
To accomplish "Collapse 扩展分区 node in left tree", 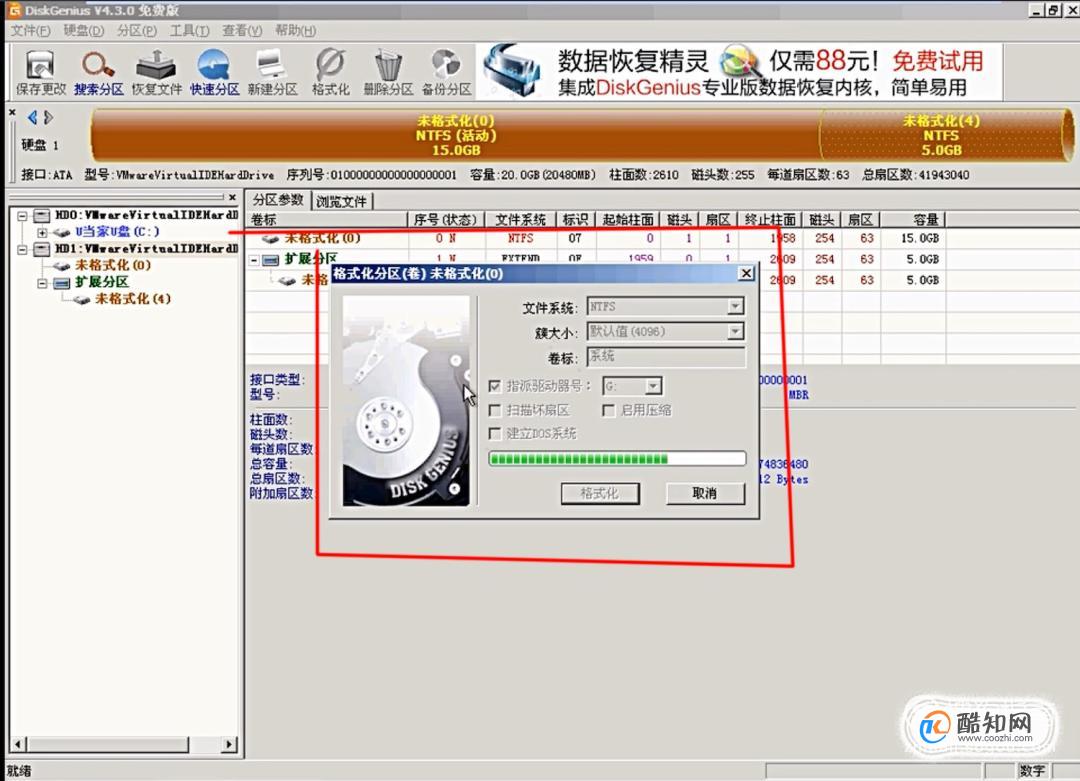I will click(x=43, y=282).
